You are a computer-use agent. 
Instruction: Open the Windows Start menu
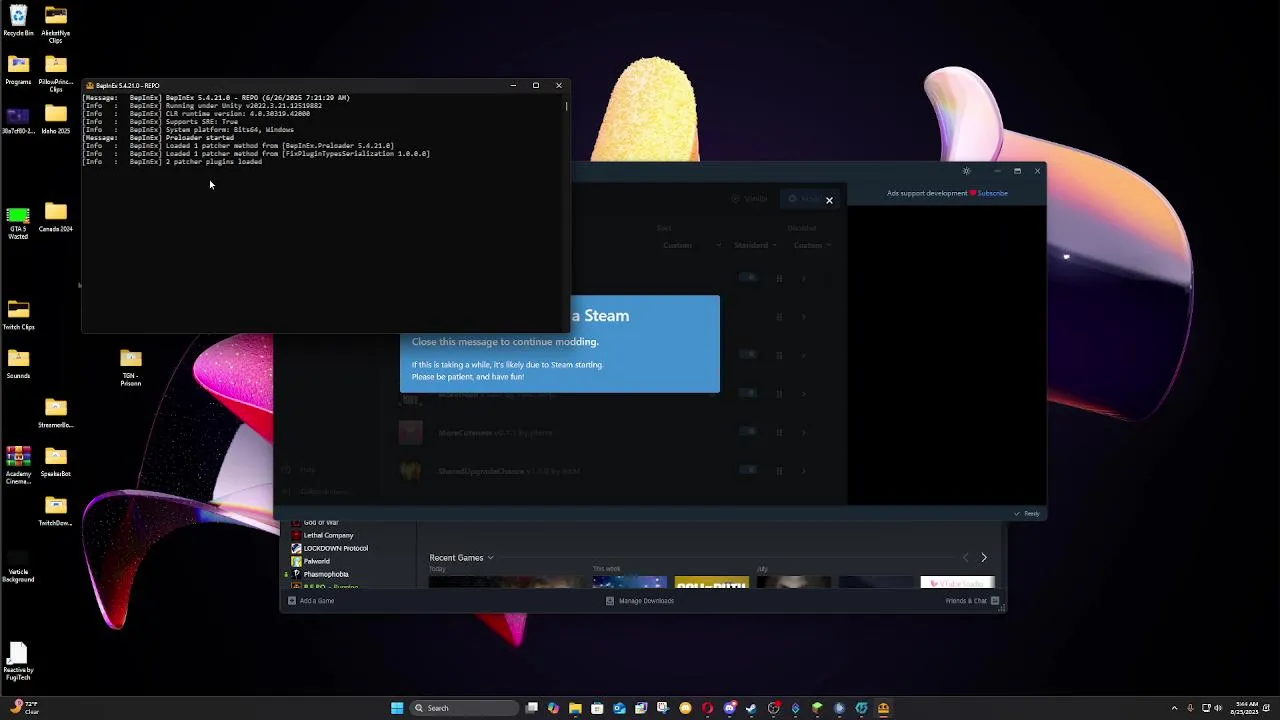pyautogui.click(x=397, y=708)
